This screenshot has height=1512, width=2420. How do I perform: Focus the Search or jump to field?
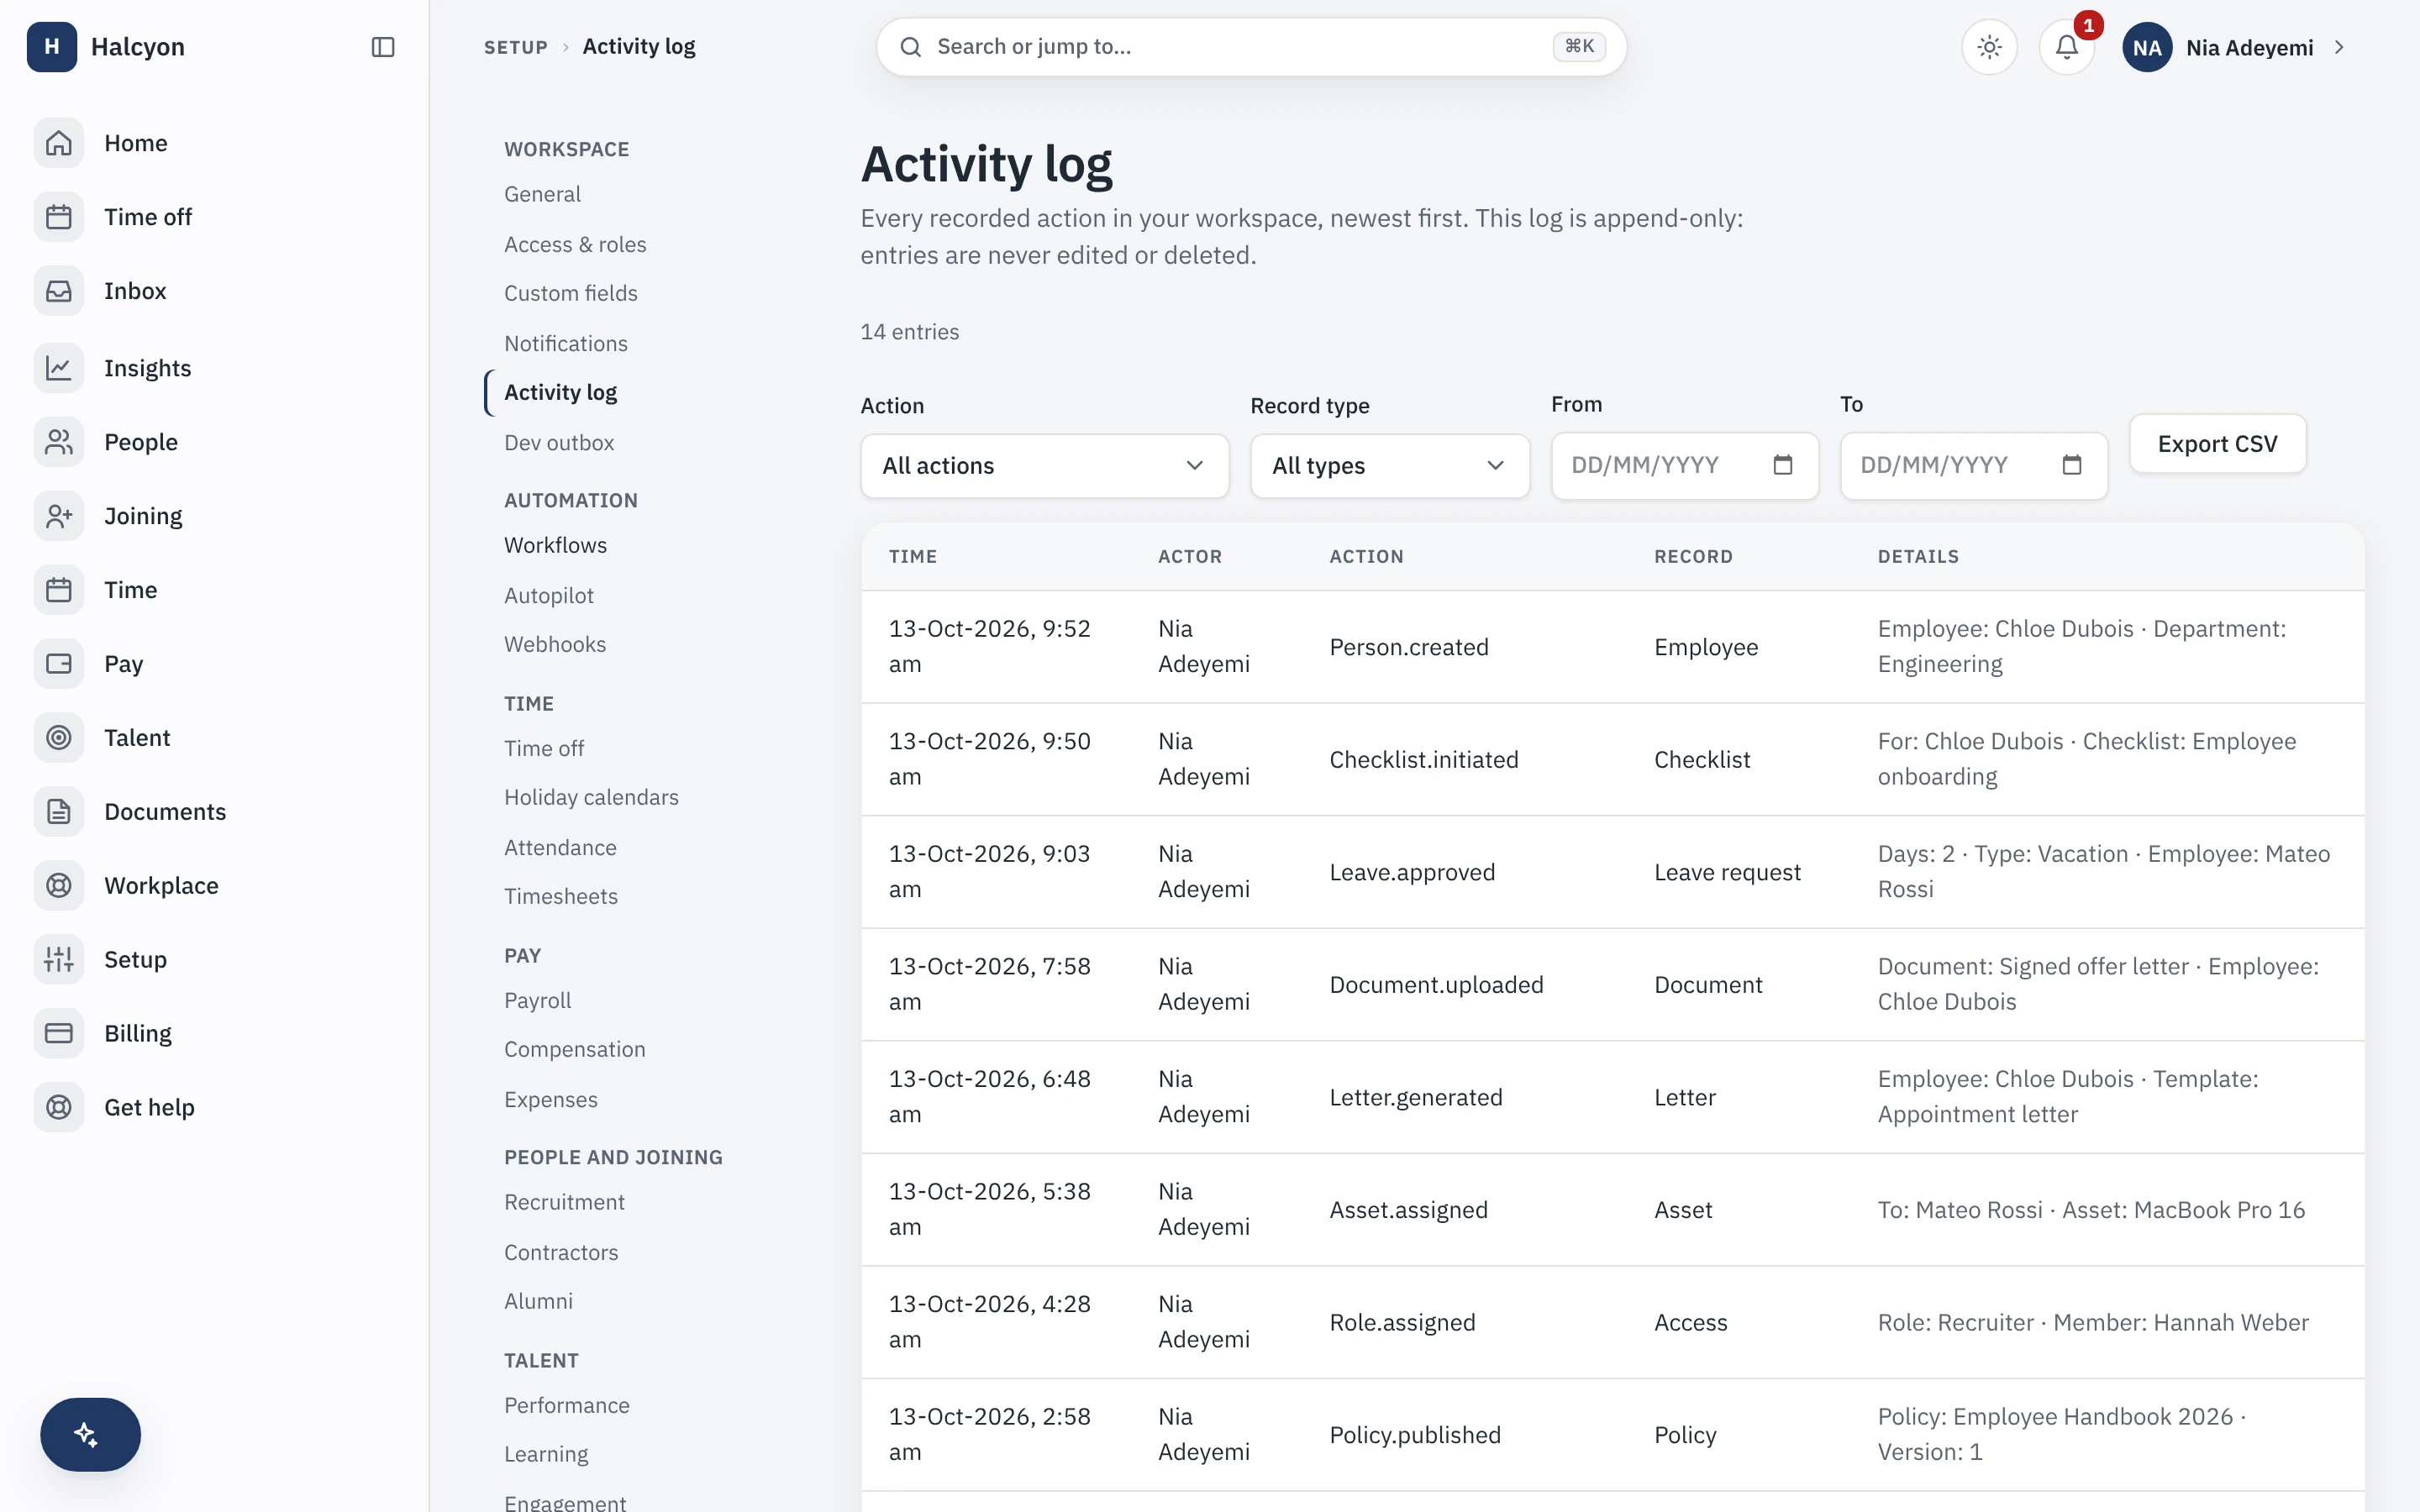click(x=1251, y=47)
